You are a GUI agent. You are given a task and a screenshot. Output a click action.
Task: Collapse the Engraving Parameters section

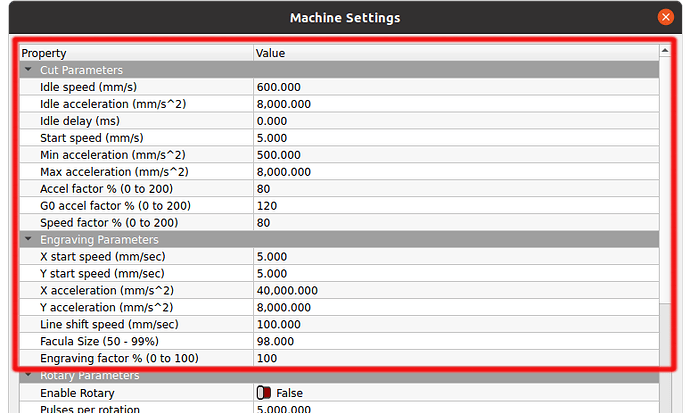point(27,240)
